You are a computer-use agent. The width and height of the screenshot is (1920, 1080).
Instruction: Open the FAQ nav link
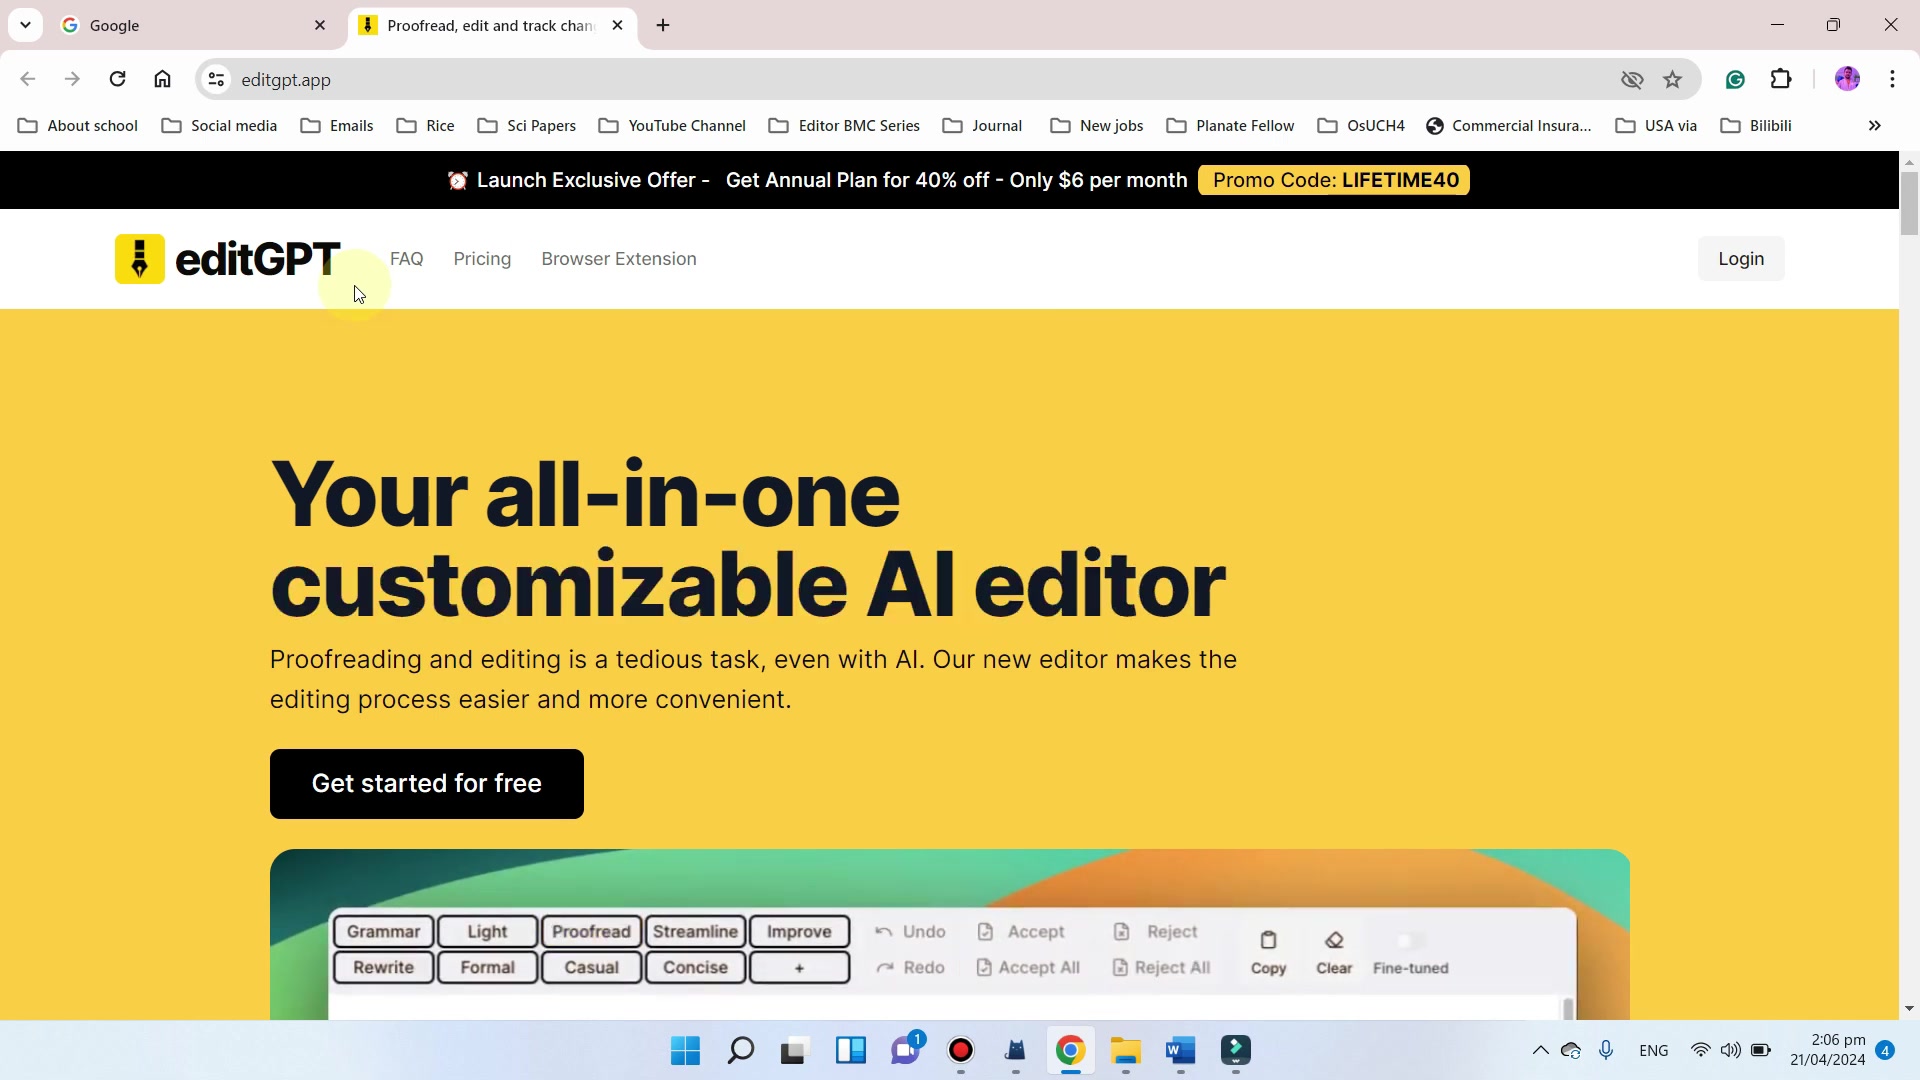coord(407,259)
